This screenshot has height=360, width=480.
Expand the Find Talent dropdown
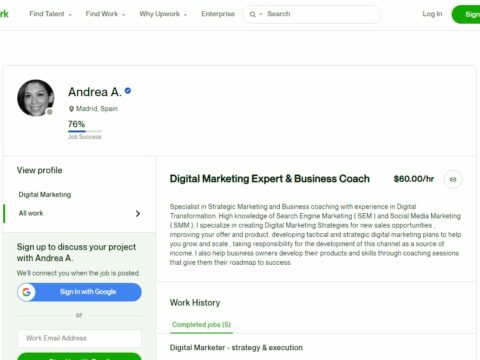[50, 14]
